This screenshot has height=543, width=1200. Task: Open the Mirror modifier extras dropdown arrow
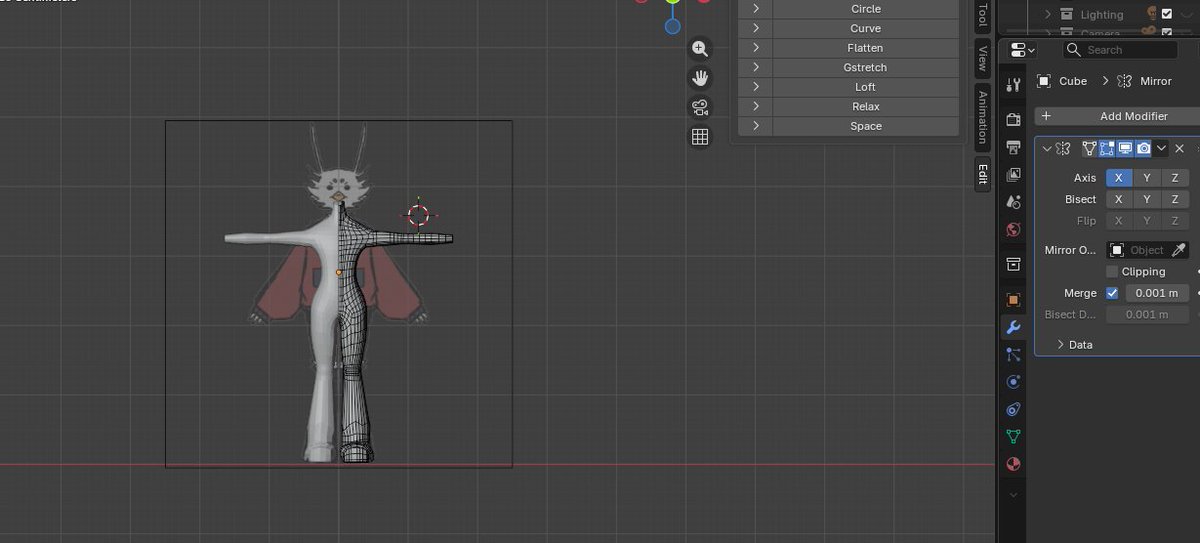[1161, 148]
